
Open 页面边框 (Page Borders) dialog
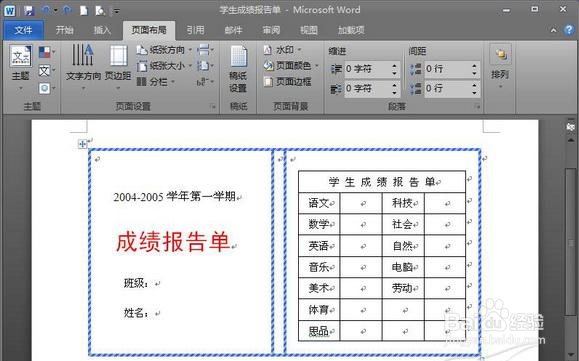click(288, 82)
